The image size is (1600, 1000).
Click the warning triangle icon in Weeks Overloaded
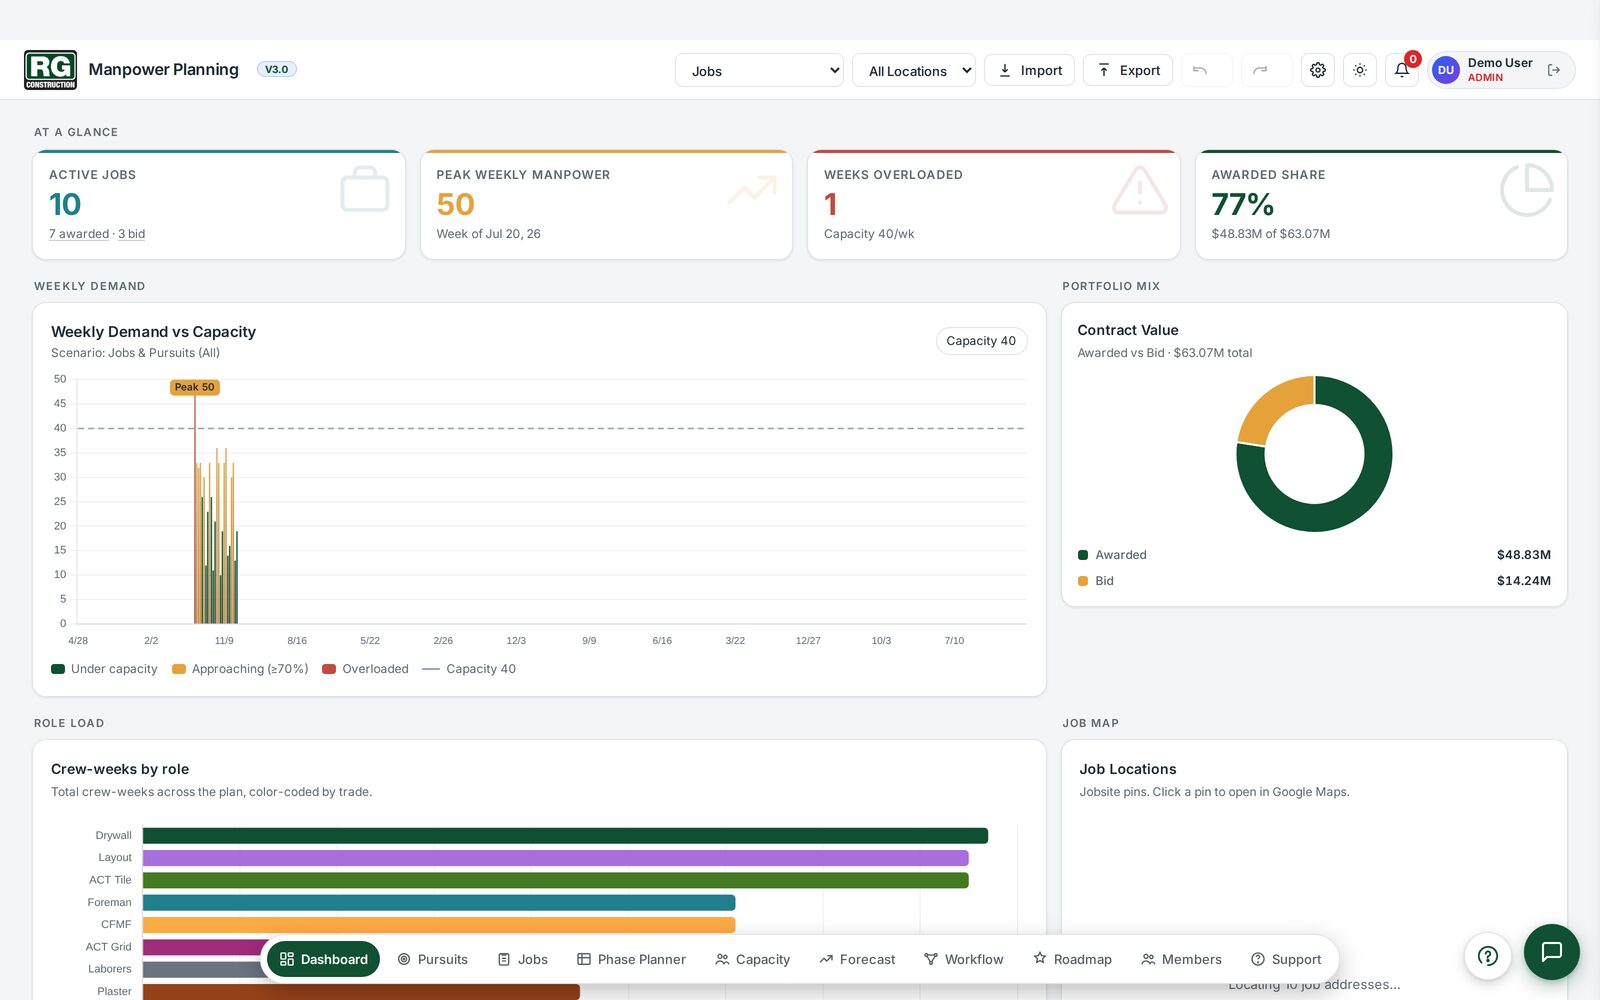pyautogui.click(x=1140, y=190)
